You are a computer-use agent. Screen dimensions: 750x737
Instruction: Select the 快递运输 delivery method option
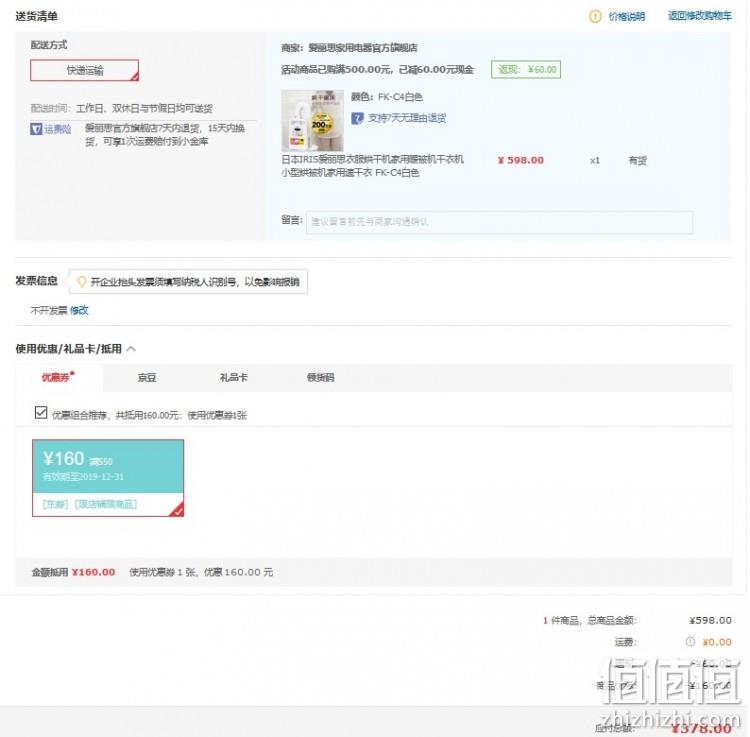pyautogui.click(x=85, y=70)
